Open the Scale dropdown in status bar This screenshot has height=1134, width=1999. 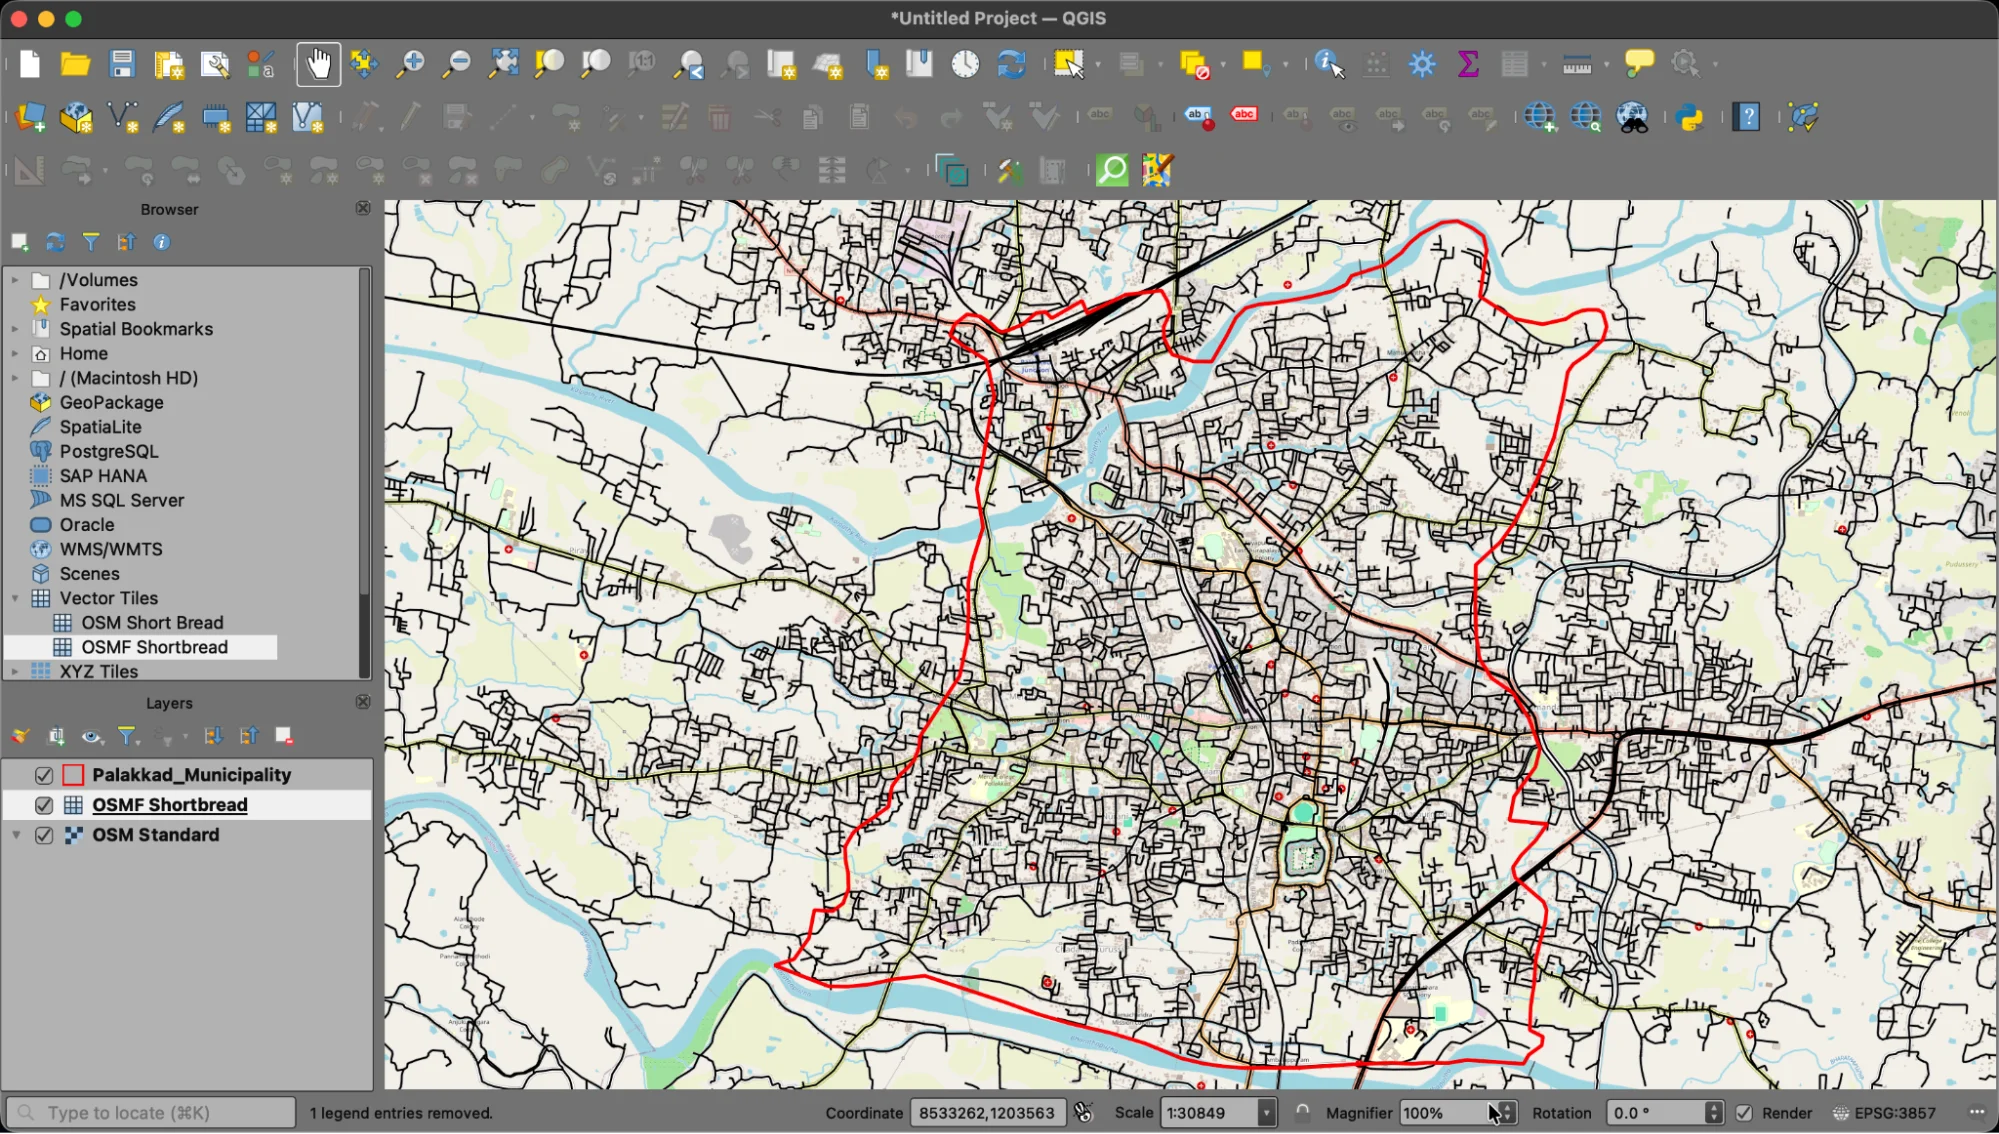pos(1265,1112)
